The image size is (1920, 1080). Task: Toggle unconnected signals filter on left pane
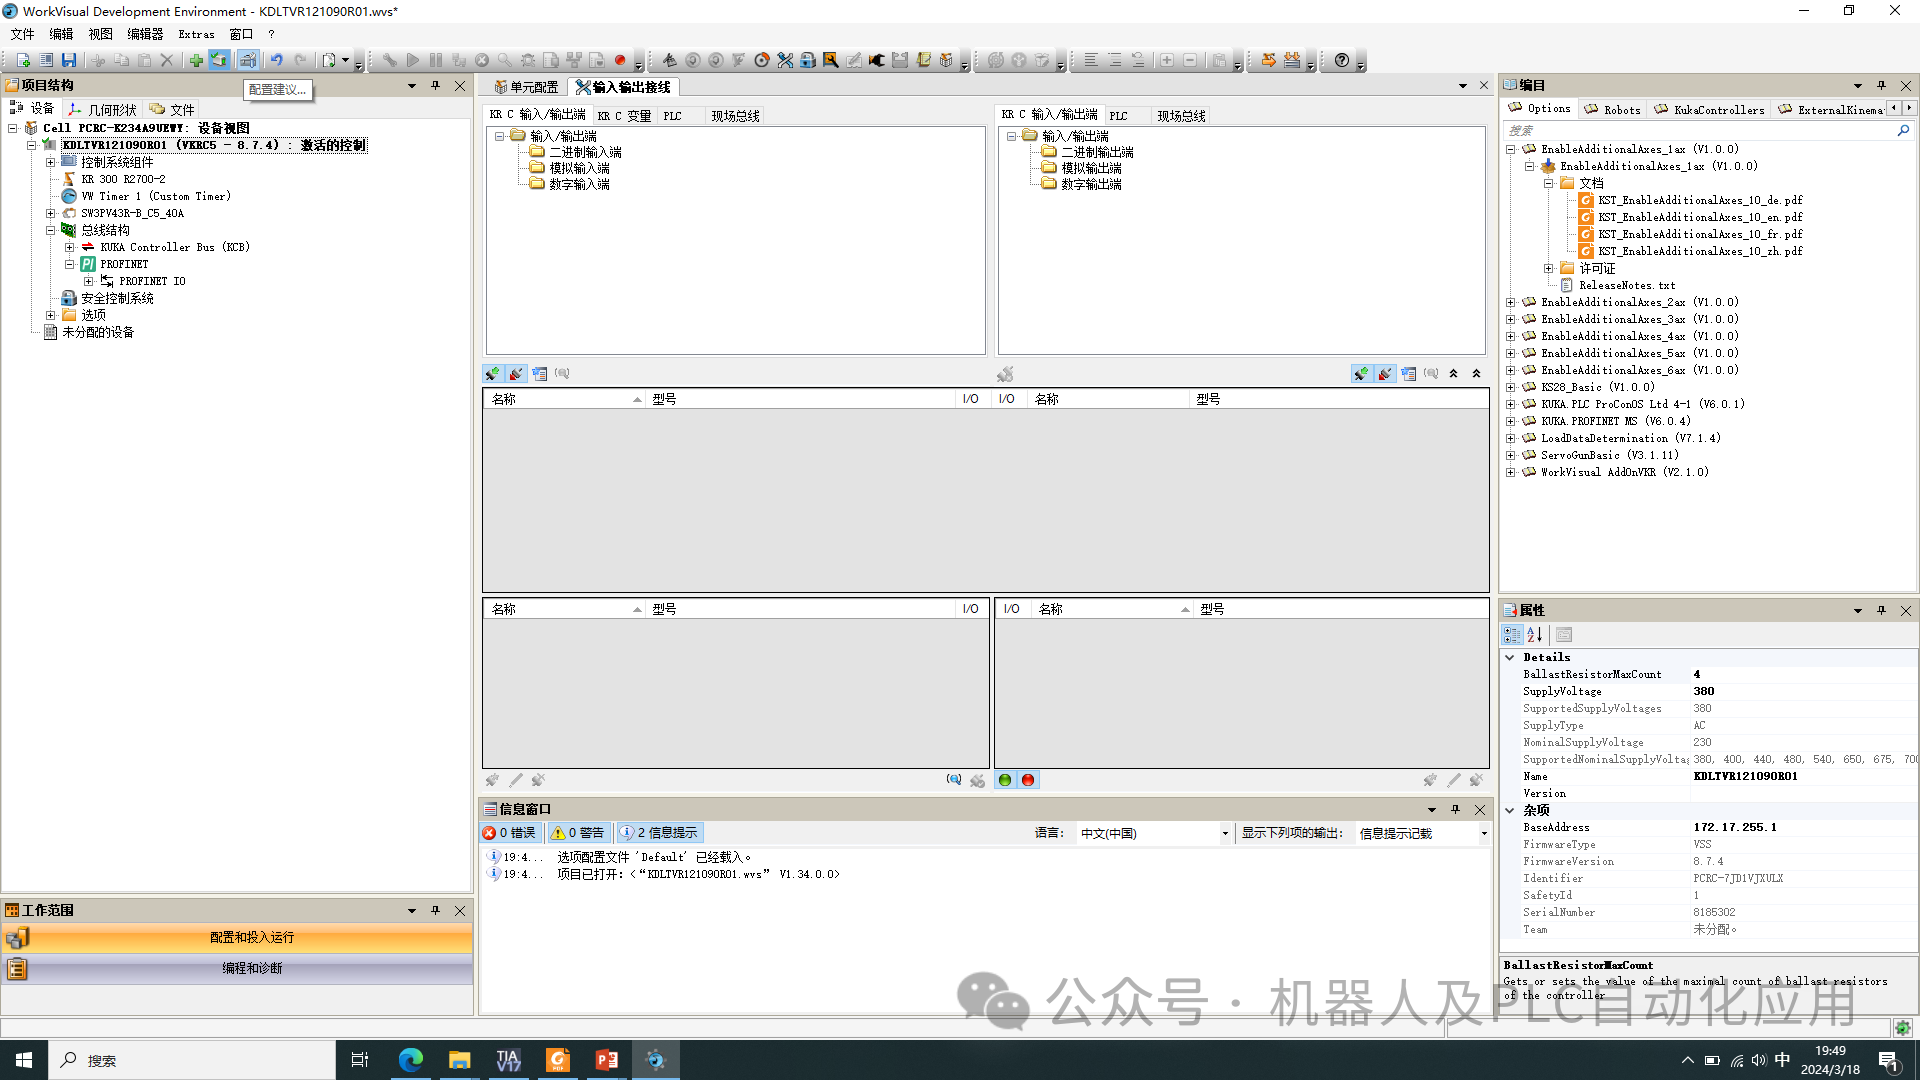[x=516, y=374]
